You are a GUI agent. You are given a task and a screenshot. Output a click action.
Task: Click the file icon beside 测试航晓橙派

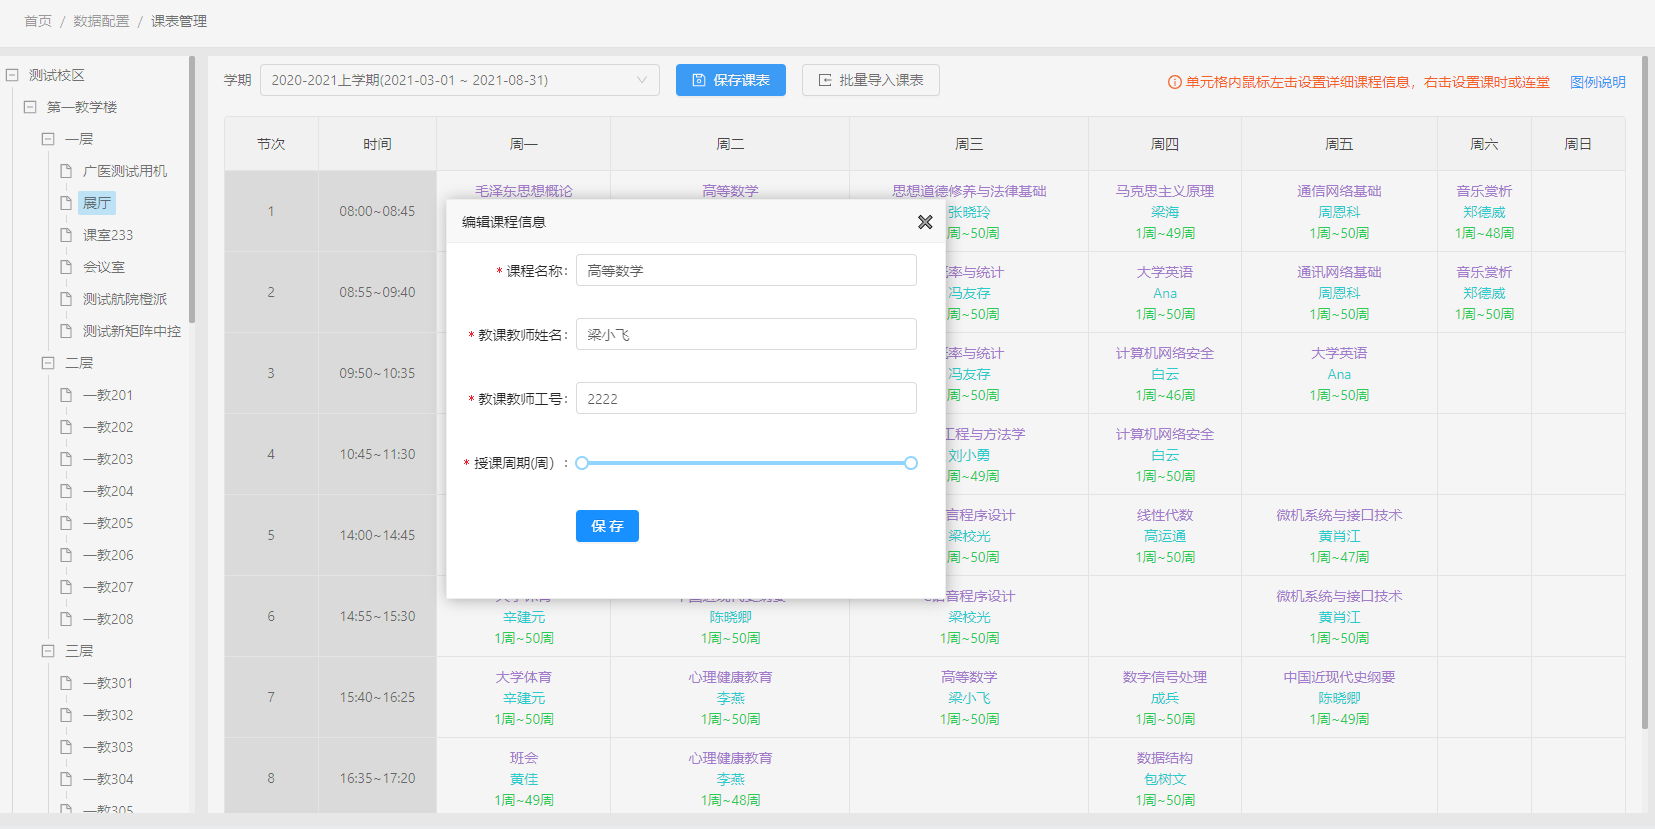pos(66,299)
